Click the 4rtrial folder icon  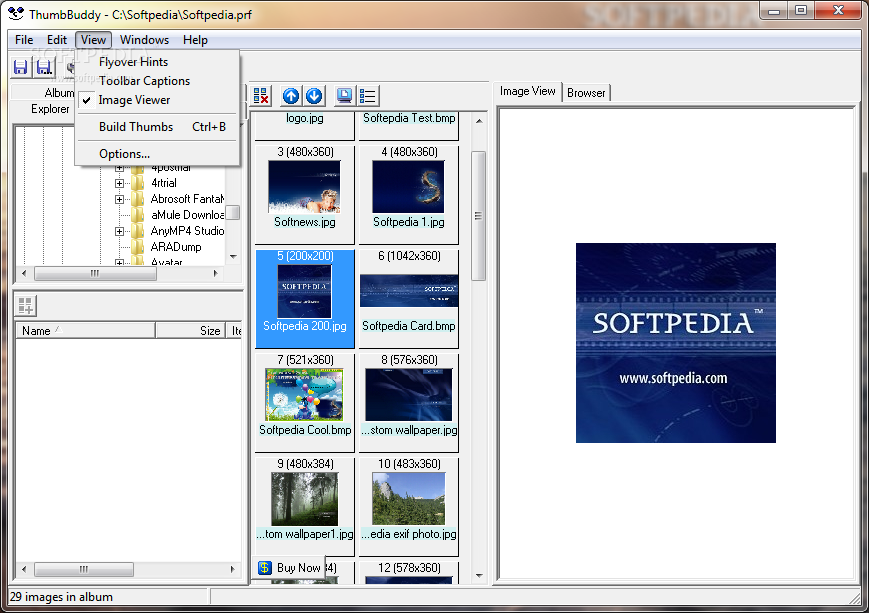137,183
